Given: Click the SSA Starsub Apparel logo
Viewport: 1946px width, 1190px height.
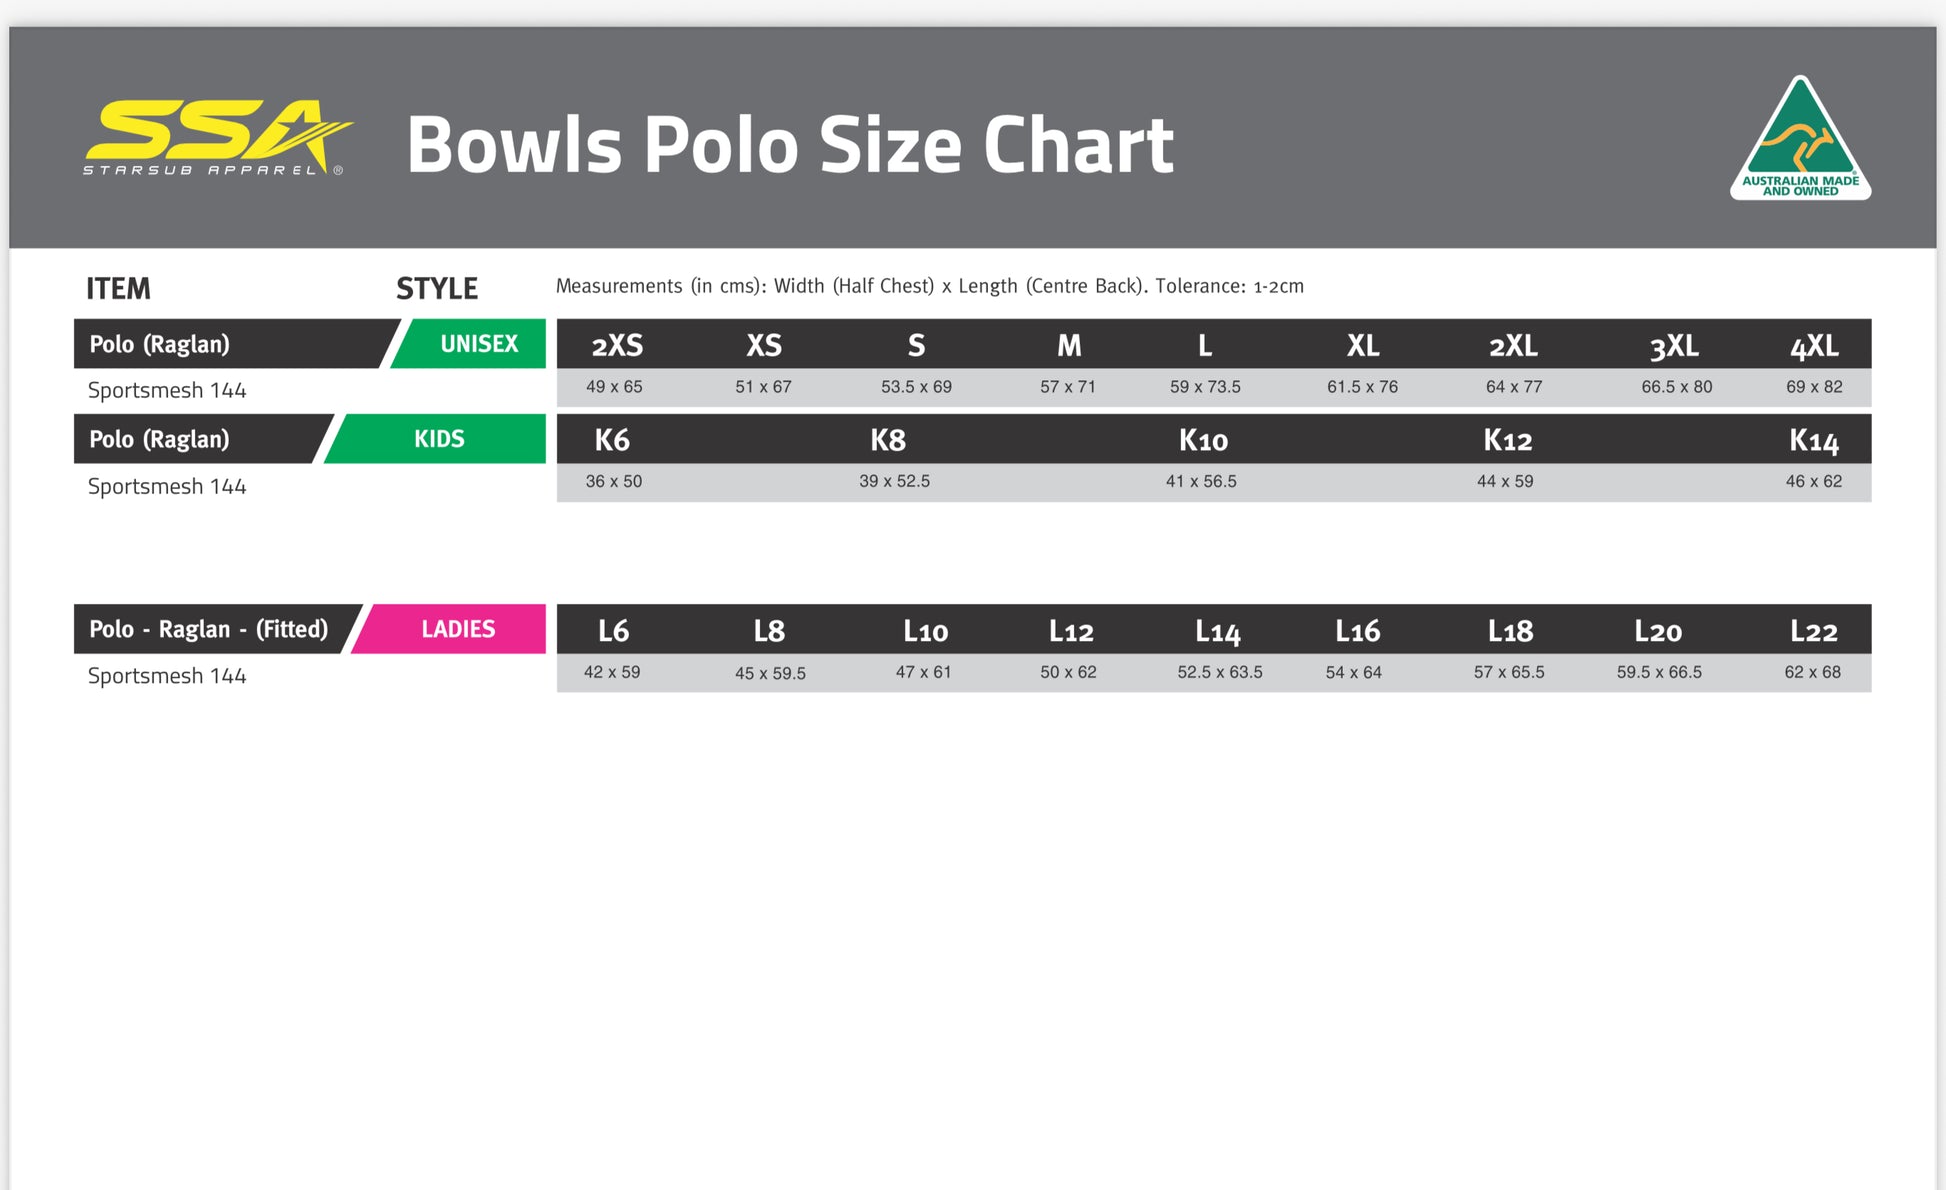Looking at the screenshot, I should [x=217, y=138].
